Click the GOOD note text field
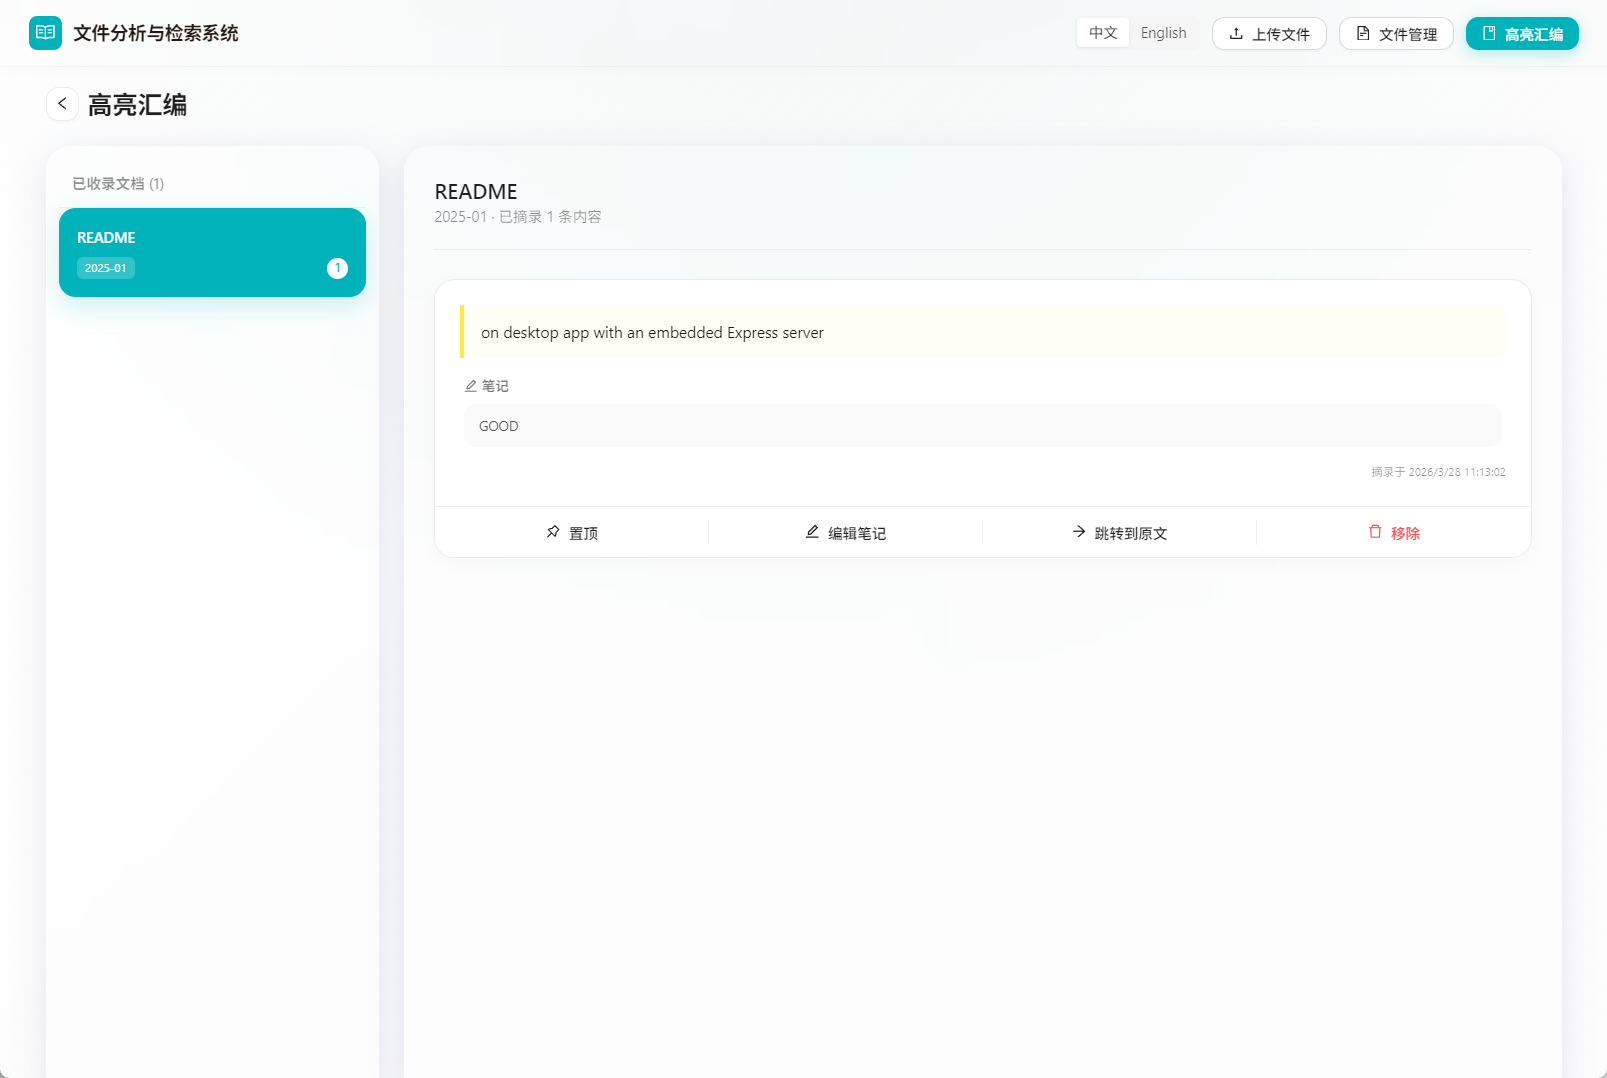 tap(982, 425)
